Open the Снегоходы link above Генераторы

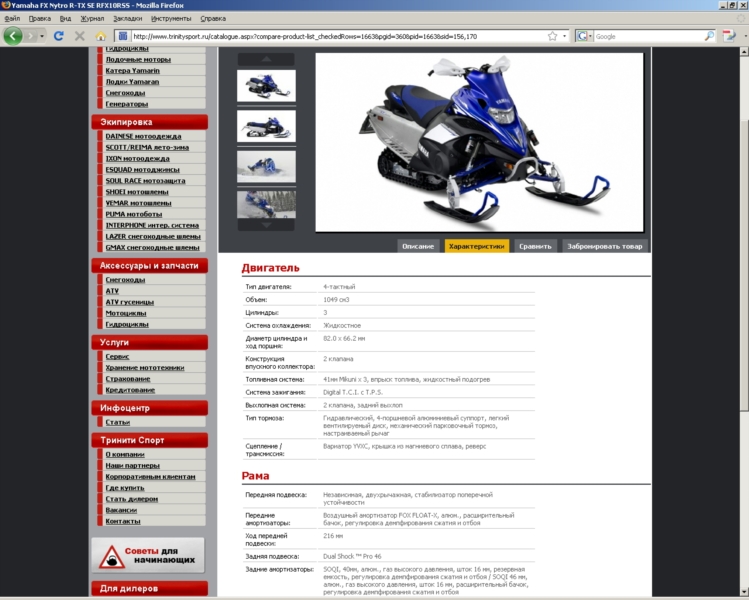point(125,93)
